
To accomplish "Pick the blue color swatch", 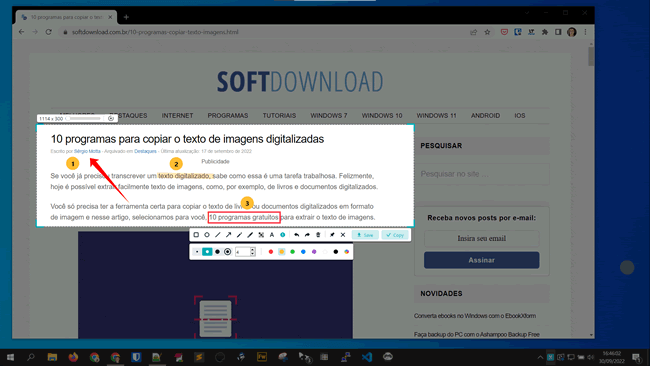I will point(303,252).
